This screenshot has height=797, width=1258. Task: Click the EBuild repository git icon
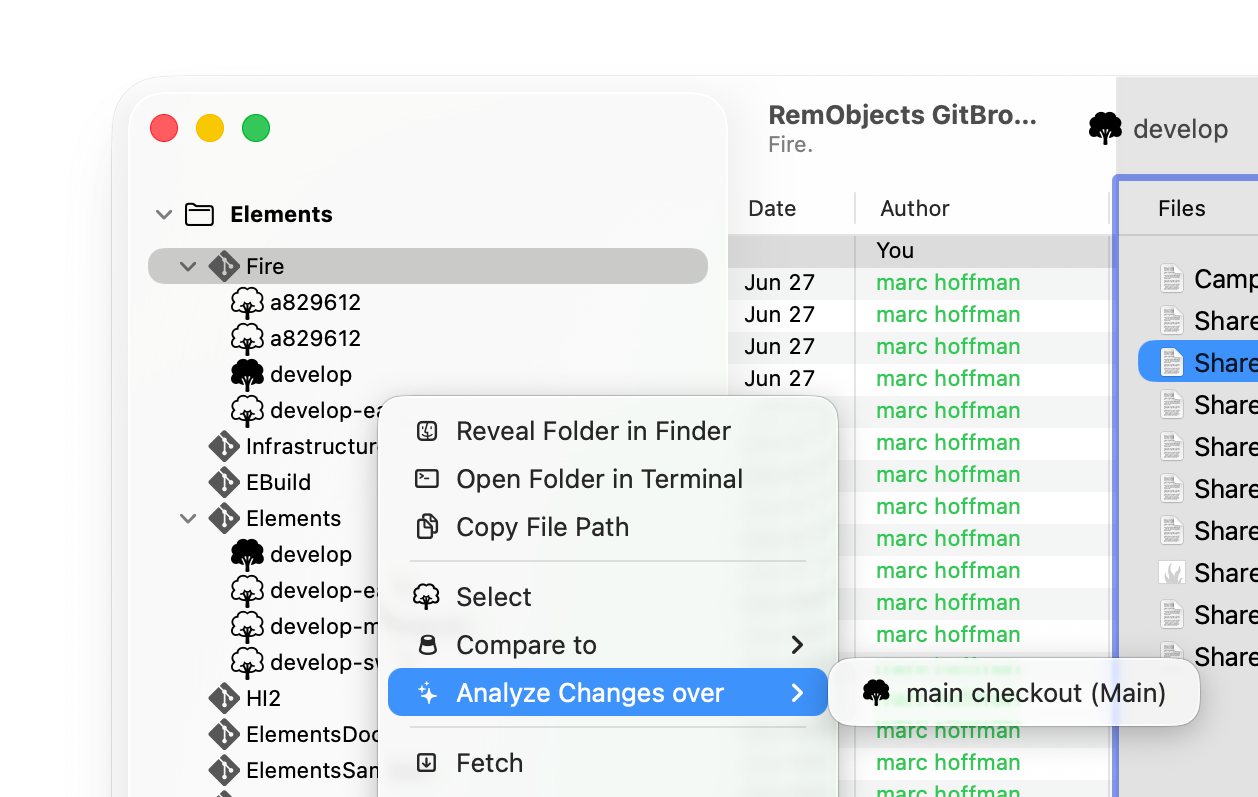tap(224, 482)
